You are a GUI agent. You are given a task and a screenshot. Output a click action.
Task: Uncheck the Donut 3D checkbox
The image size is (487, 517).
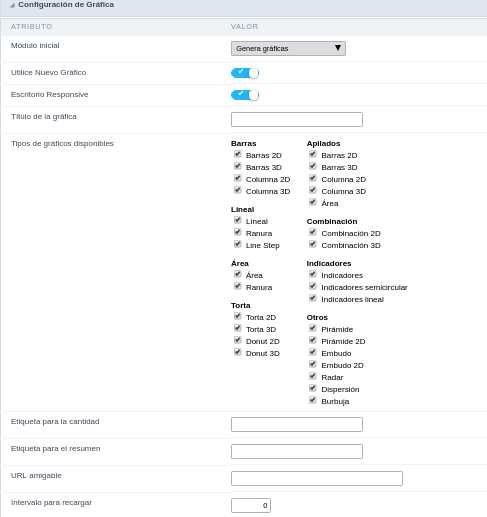click(x=237, y=352)
